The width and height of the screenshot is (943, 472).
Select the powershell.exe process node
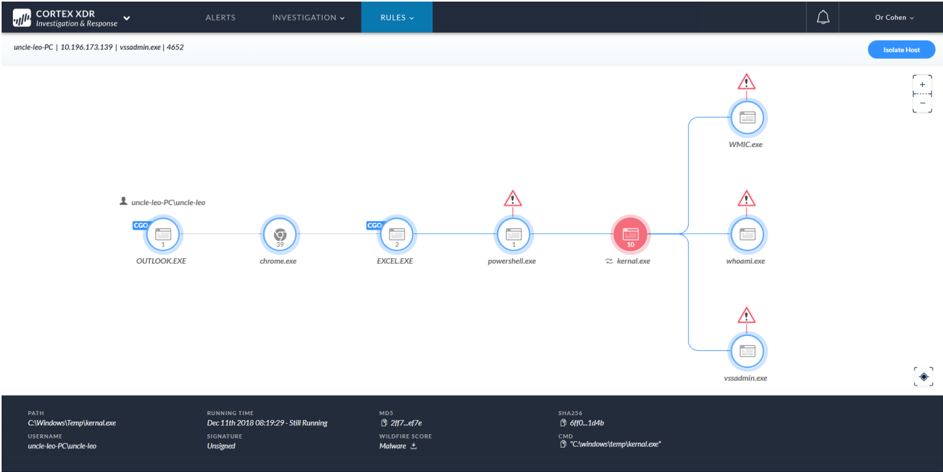(513, 234)
